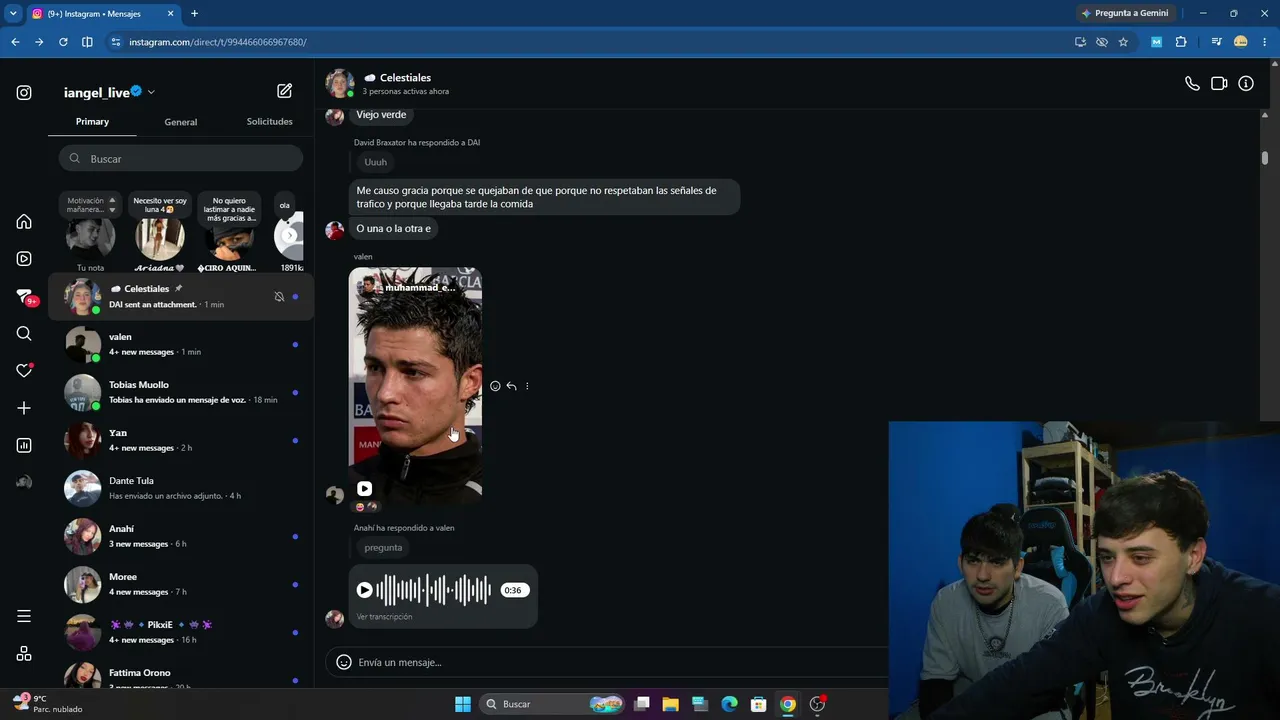Expand the iangel_live account switcher
This screenshot has height=720, width=1280.
[x=151, y=92]
